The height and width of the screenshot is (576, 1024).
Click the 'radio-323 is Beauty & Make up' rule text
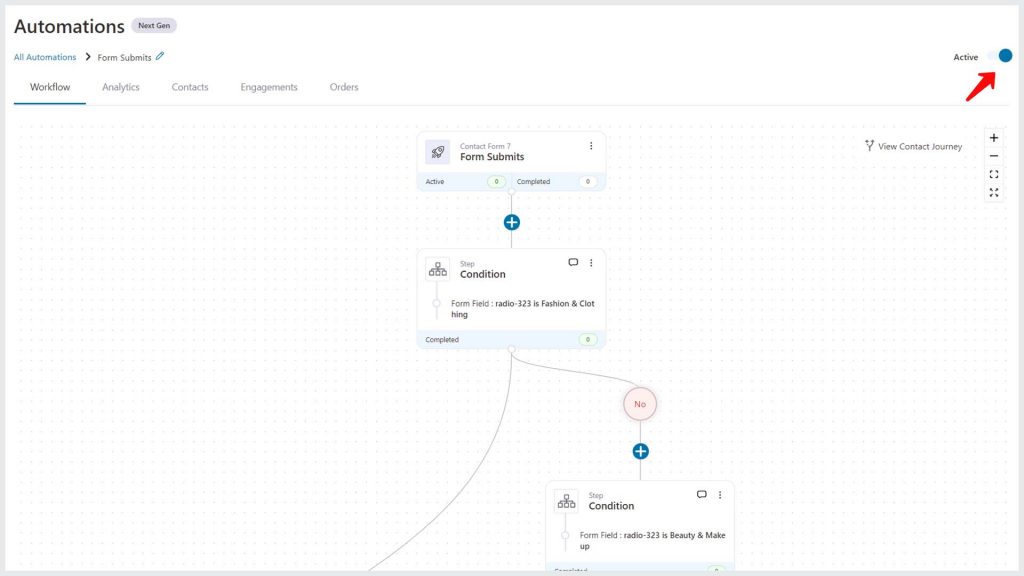(x=652, y=540)
